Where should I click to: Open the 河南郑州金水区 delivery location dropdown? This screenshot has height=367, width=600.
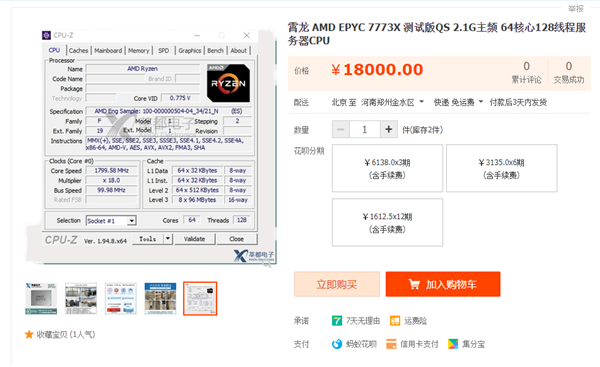393,102
